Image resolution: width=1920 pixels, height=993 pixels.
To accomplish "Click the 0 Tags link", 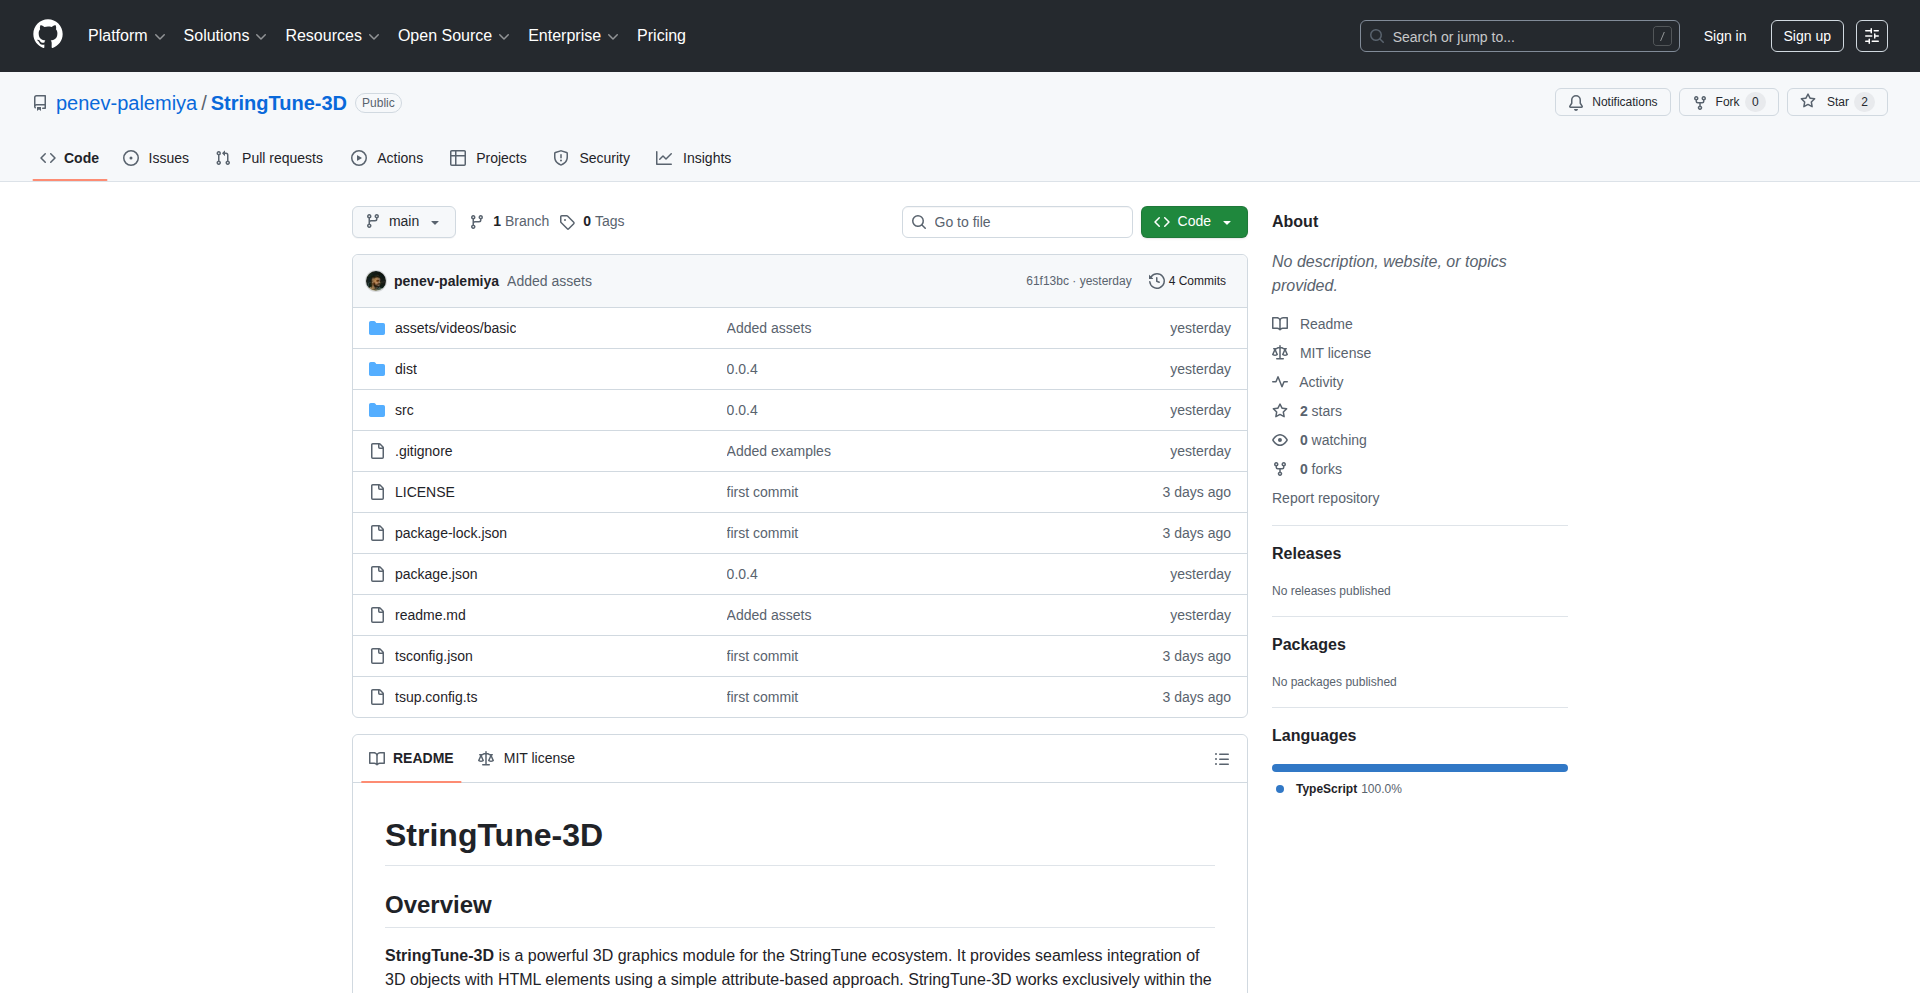I will click(592, 222).
